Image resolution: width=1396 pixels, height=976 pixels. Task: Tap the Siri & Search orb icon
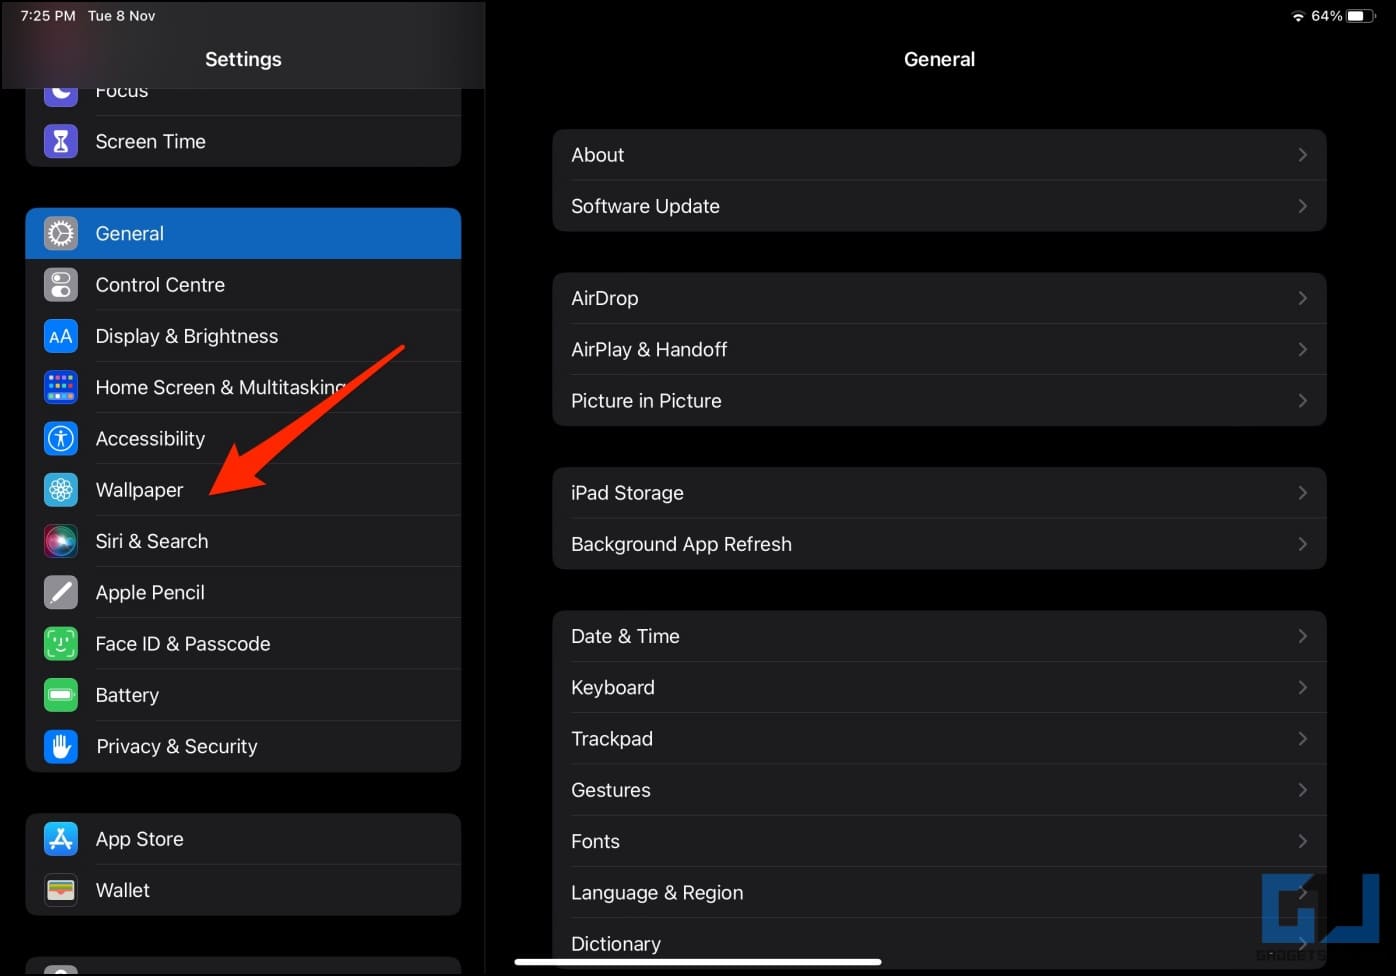click(x=61, y=541)
